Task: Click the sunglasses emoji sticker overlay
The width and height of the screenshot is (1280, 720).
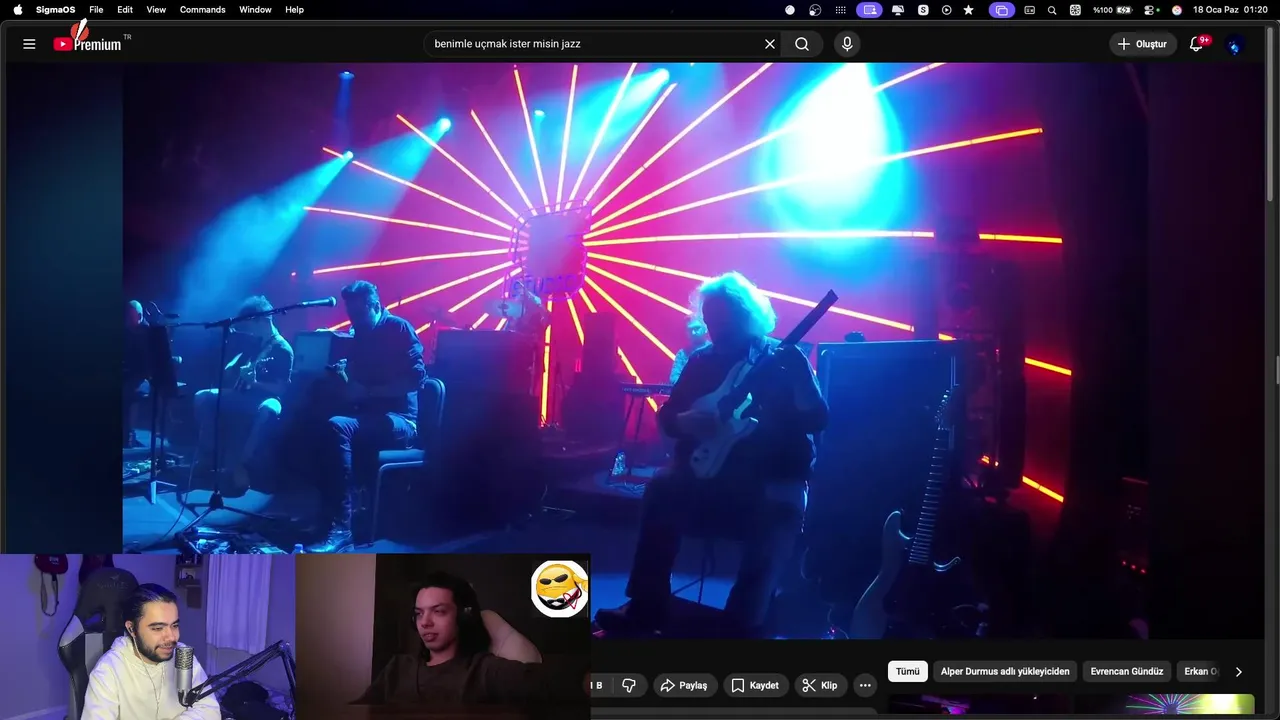Action: pyautogui.click(x=559, y=589)
